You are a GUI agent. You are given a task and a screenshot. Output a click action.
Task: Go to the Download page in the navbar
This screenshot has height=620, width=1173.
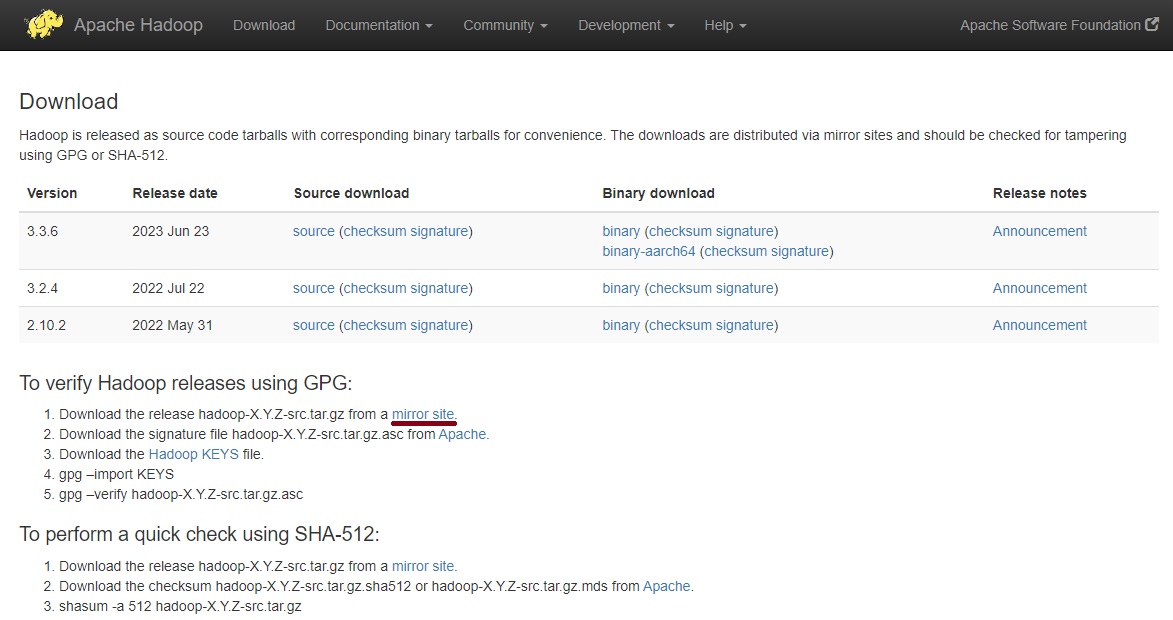264,25
